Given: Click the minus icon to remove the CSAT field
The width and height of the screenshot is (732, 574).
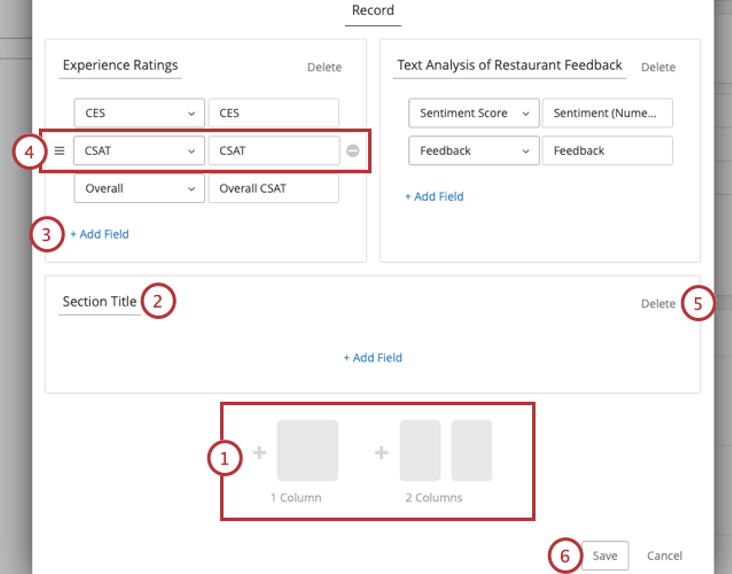Looking at the screenshot, I should coord(353,151).
